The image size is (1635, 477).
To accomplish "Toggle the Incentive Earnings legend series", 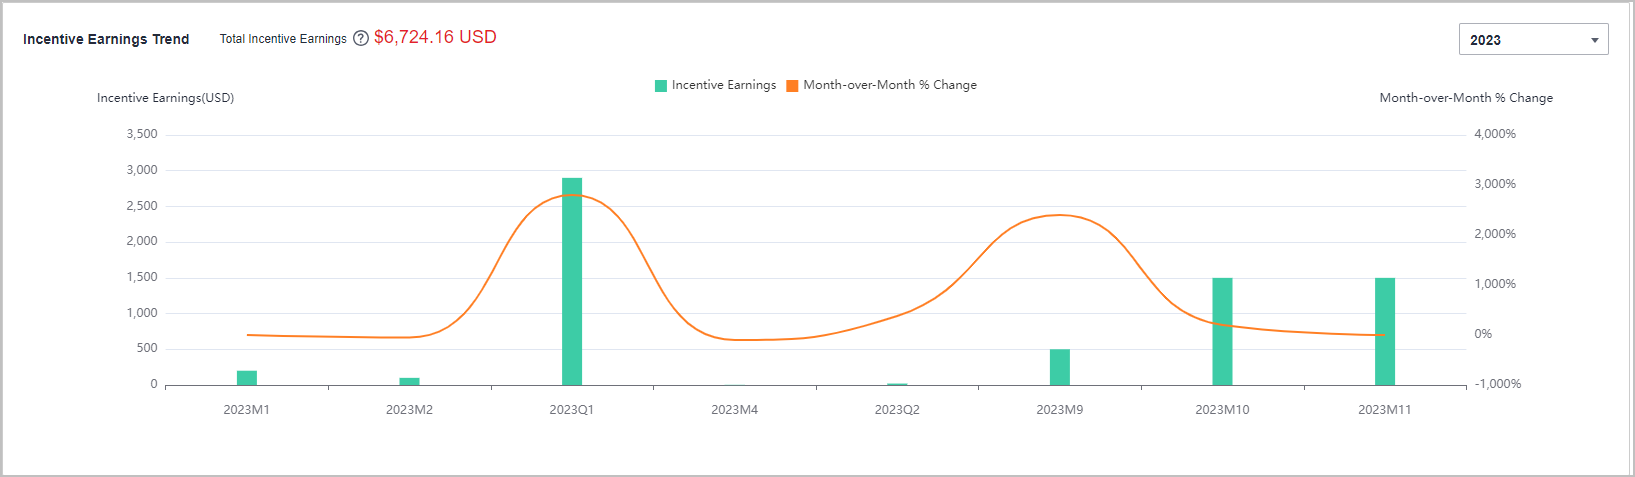I will coord(715,85).
